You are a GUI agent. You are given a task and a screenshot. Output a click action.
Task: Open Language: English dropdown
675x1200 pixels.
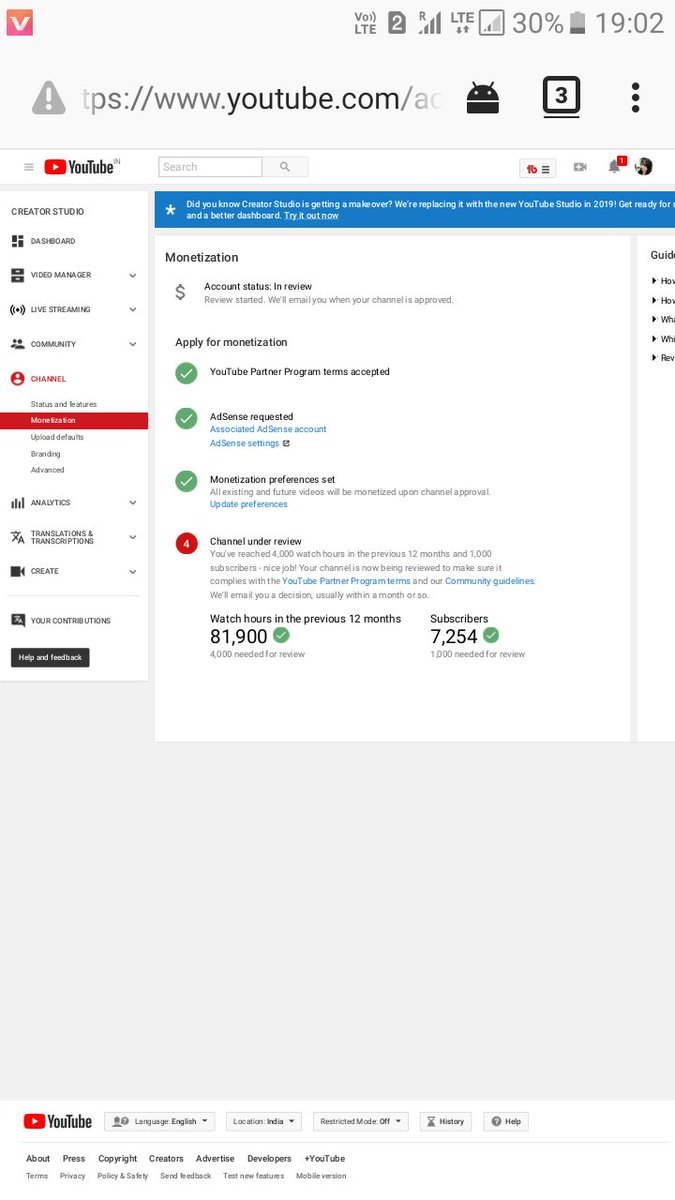(x=160, y=1121)
